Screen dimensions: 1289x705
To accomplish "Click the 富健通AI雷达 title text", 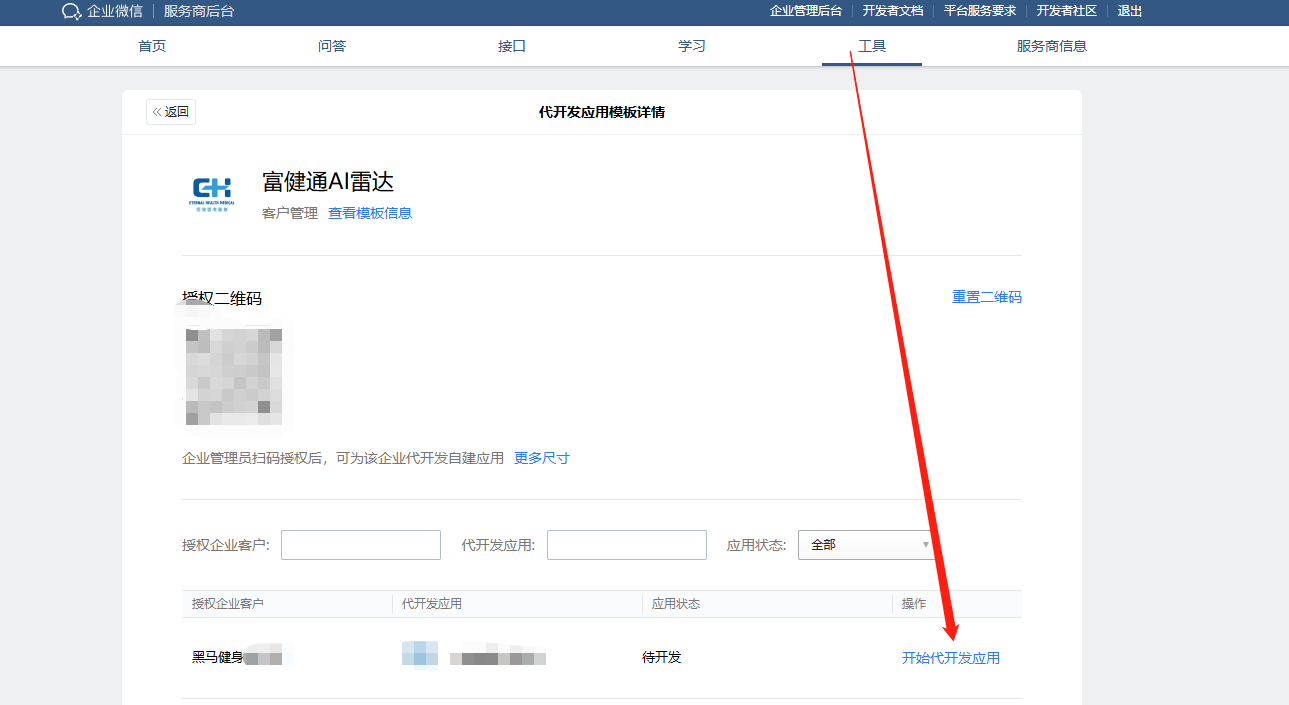I will pyautogui.click(x=328, y=182).
